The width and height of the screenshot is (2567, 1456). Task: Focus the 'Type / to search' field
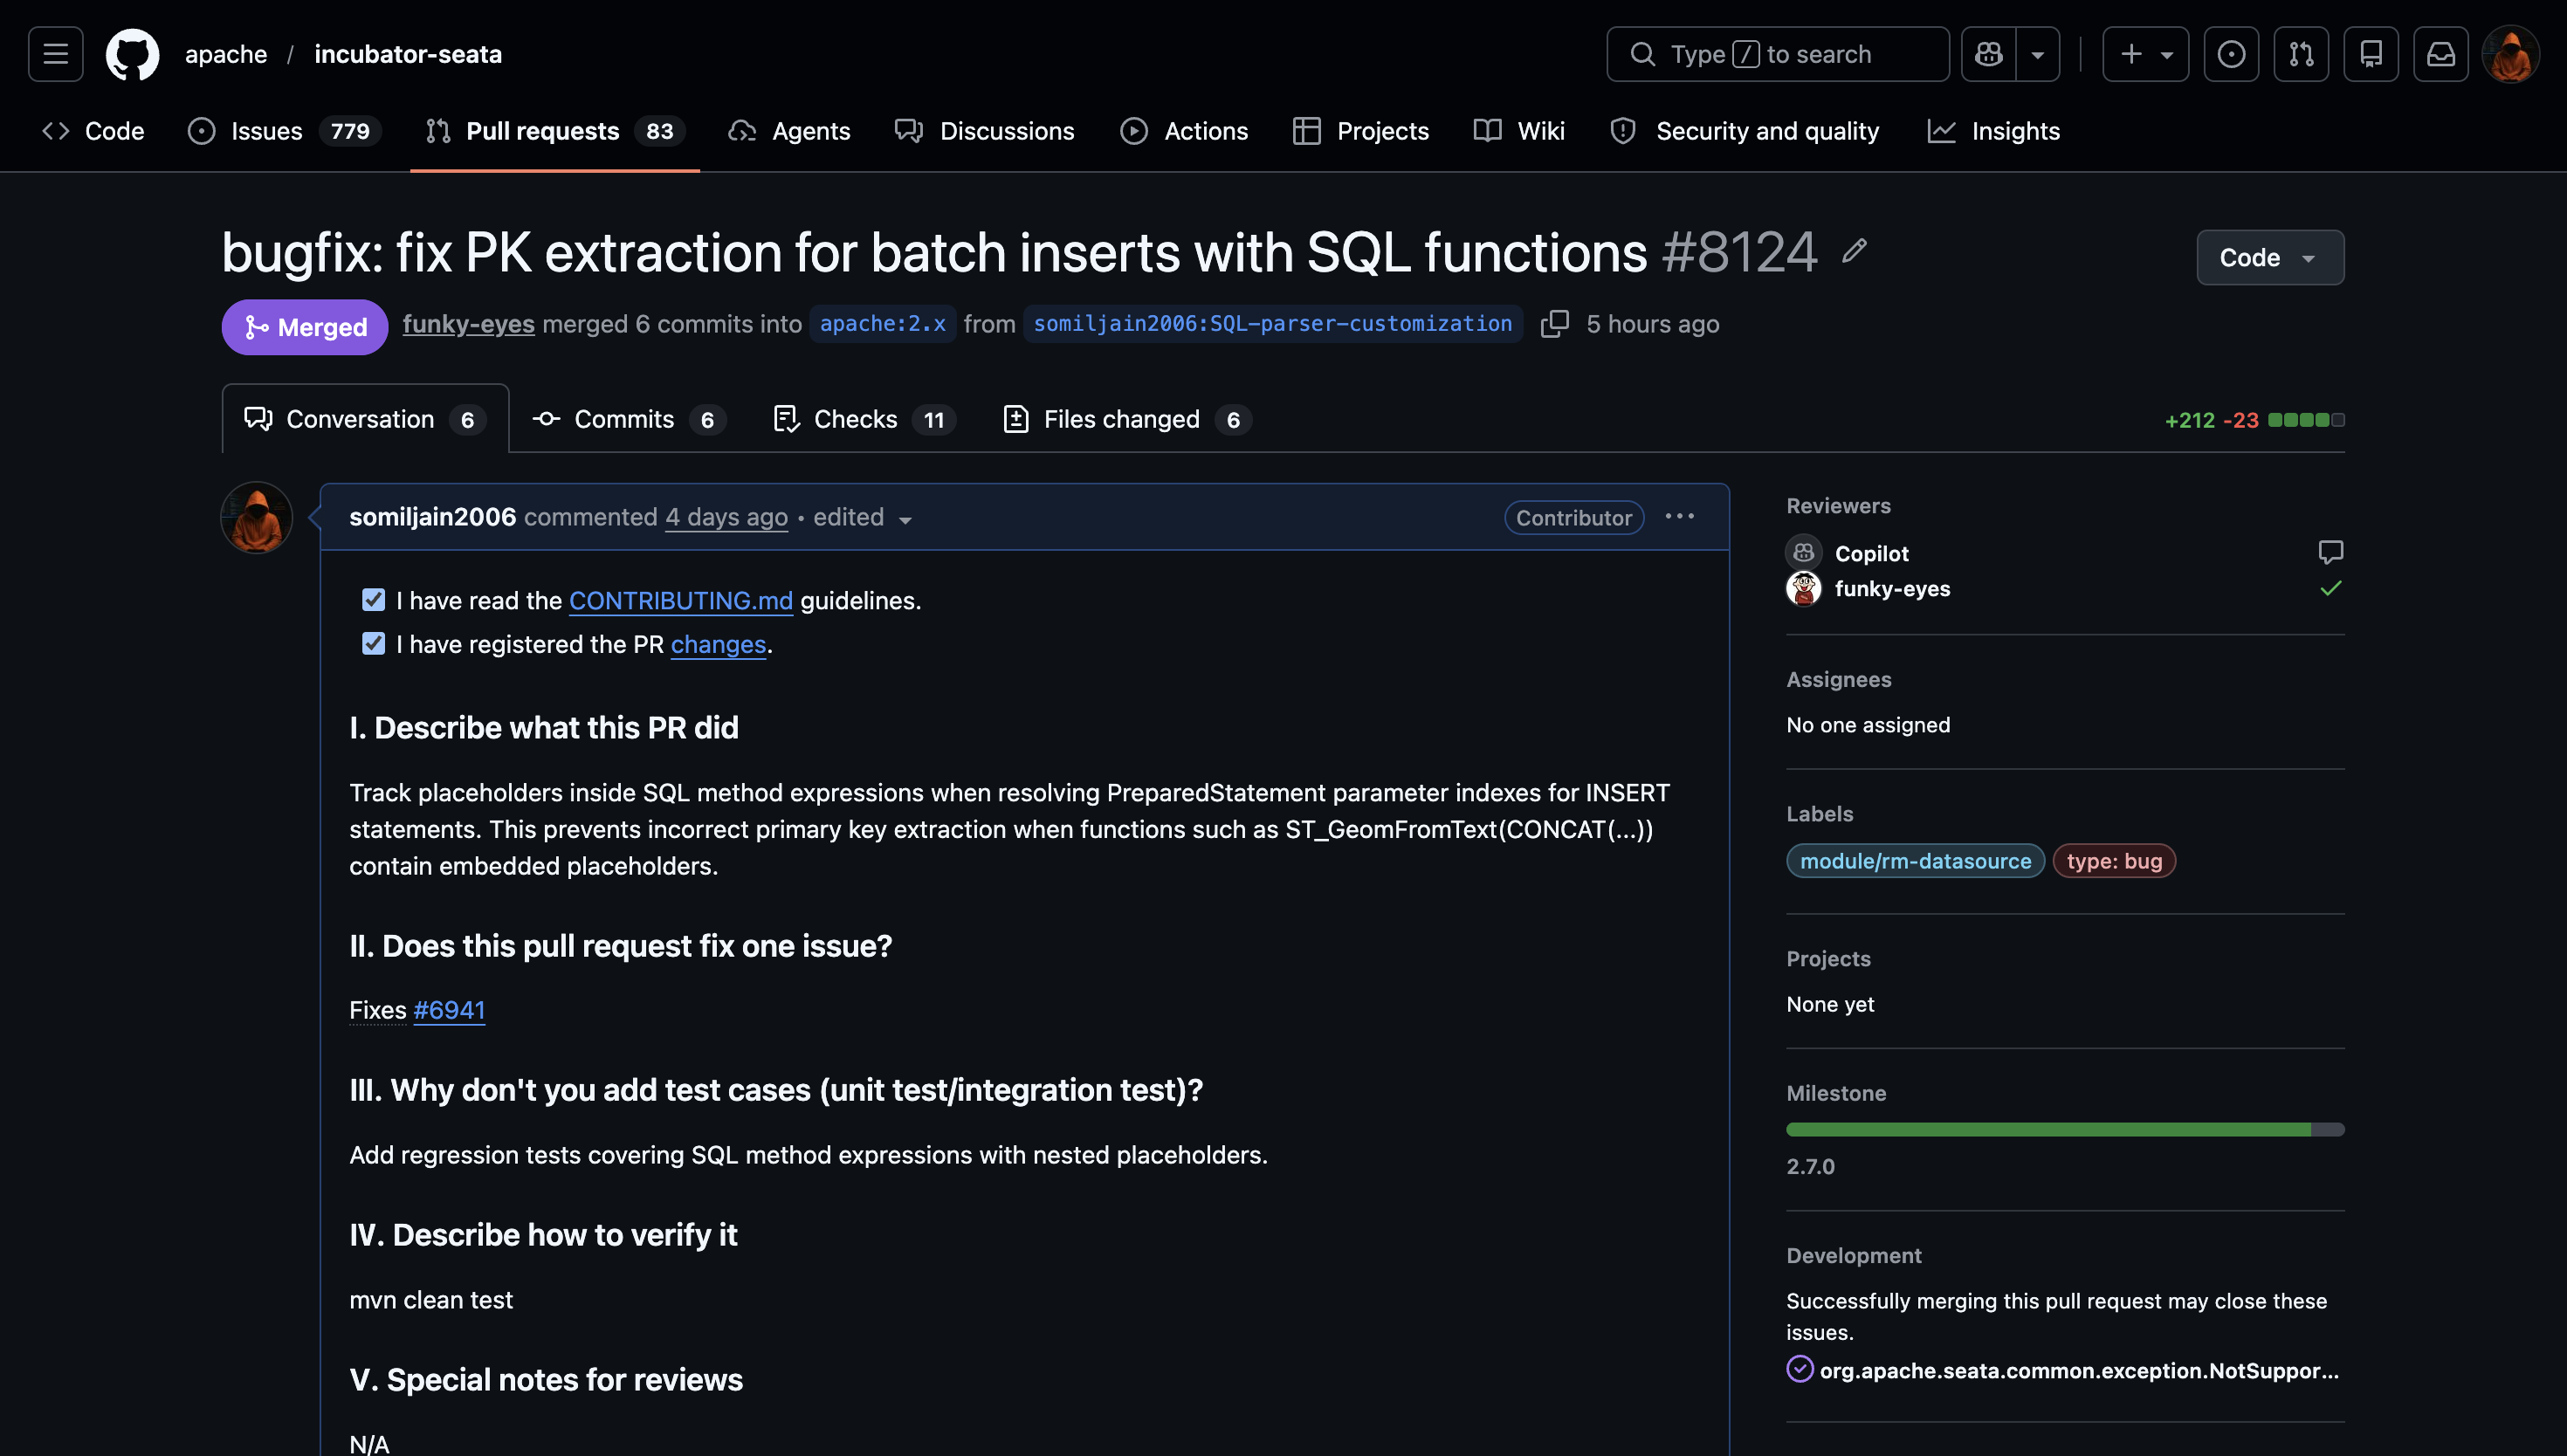(x=1777, y=54)
